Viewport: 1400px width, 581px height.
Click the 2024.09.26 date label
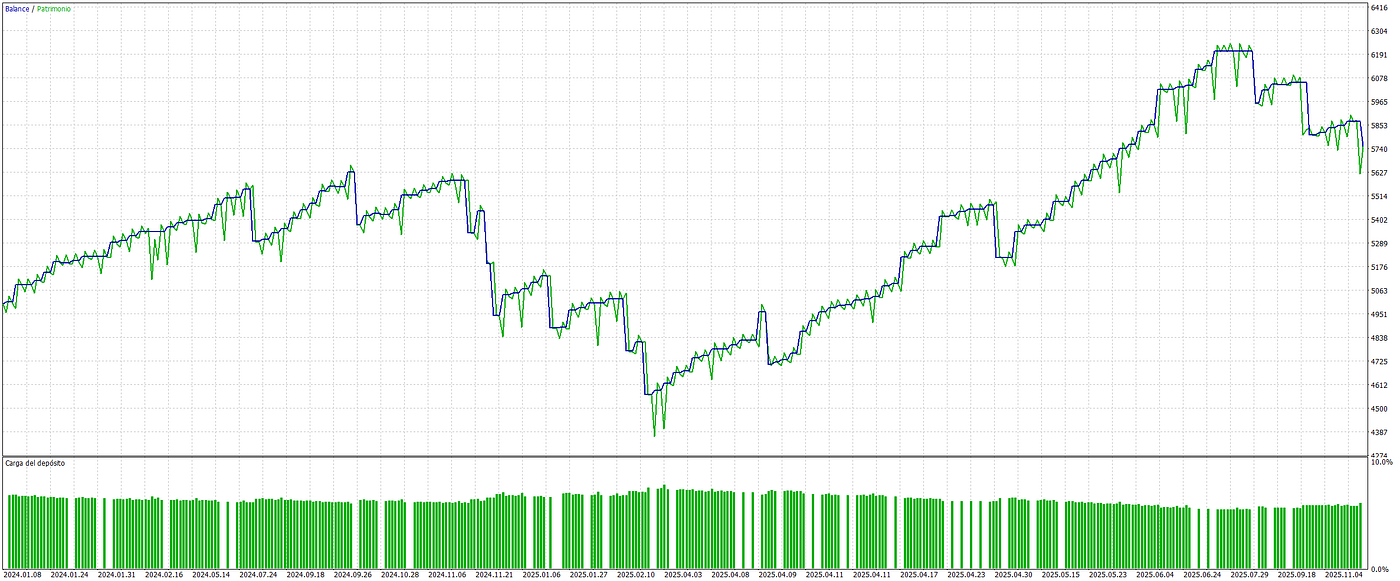click(353, 575)
